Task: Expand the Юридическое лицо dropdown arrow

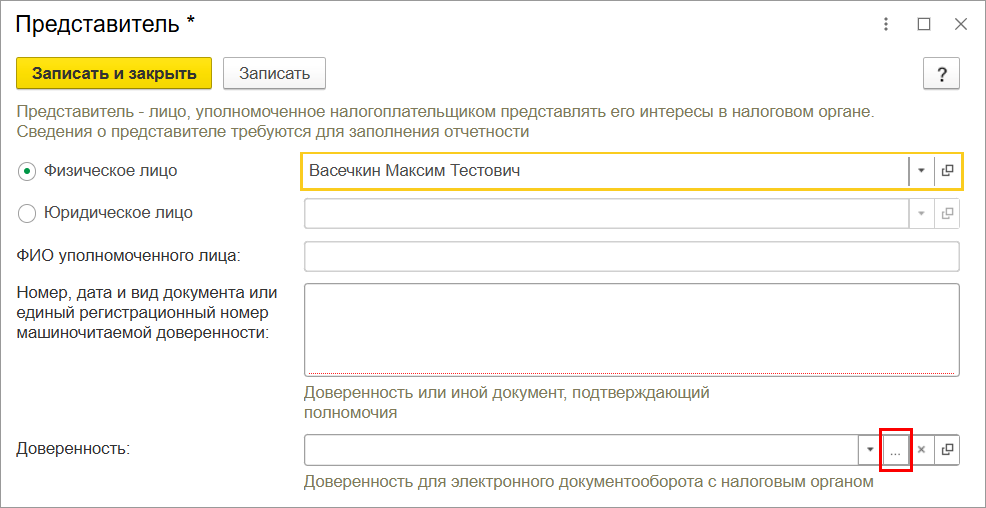Action: click(x=921, y=213)
